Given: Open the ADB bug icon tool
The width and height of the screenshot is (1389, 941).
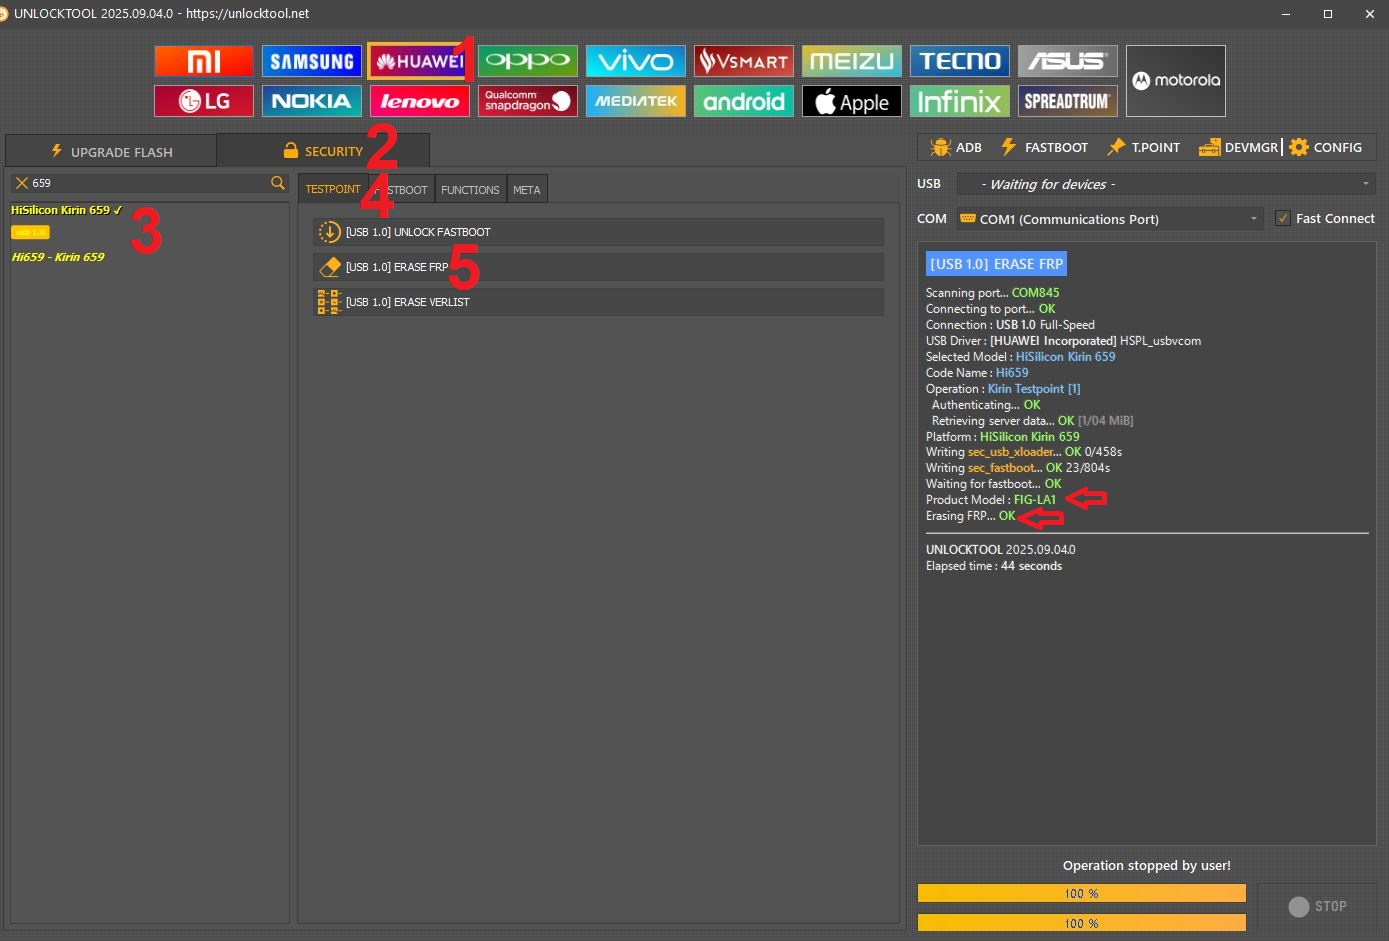Looking at the screenshot, I should click(956, 147).
